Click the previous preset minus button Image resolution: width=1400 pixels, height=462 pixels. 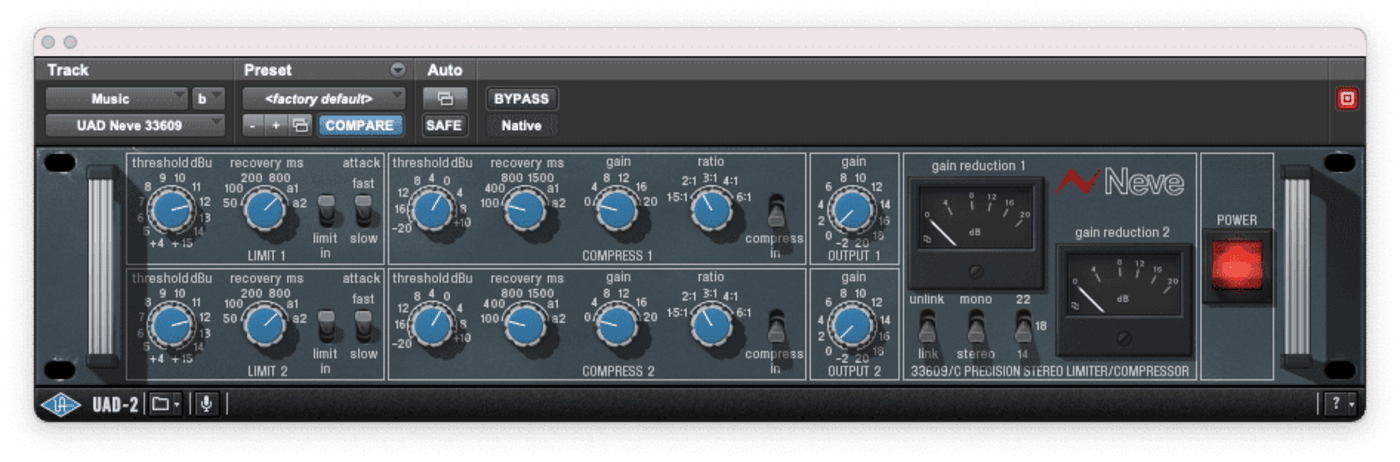click(253, 125)
